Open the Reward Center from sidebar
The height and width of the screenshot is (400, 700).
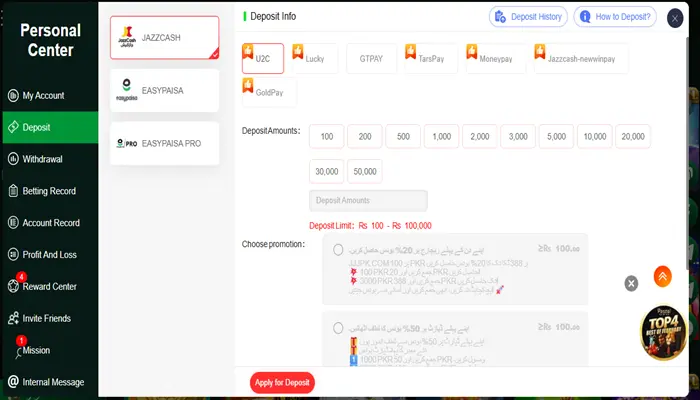point(49,287)
